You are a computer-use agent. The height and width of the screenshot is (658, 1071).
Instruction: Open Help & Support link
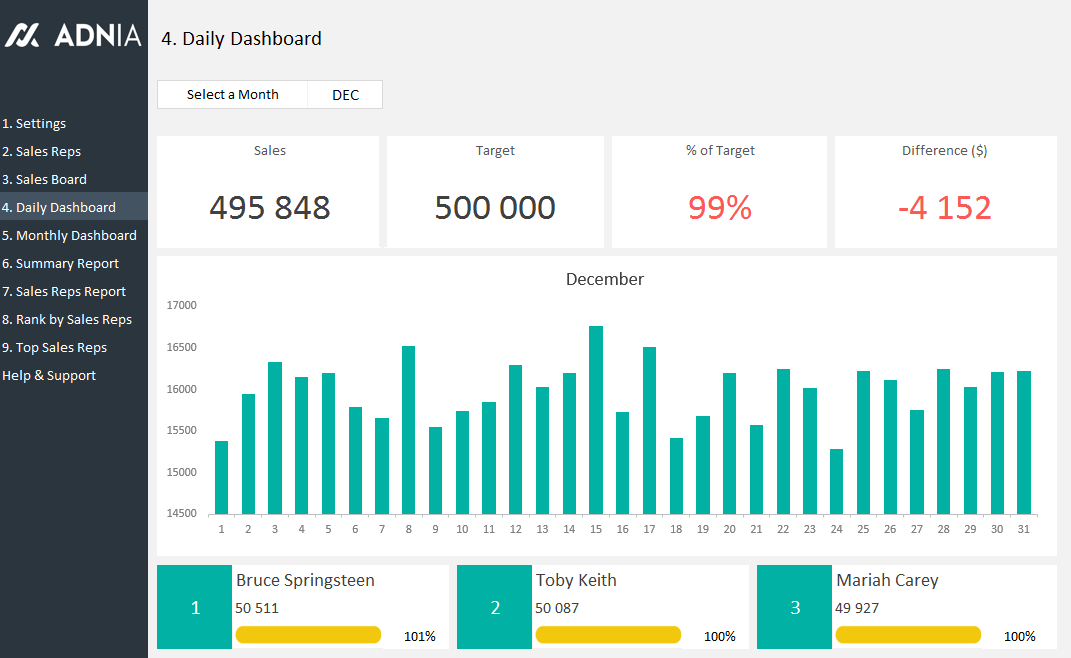49,376
